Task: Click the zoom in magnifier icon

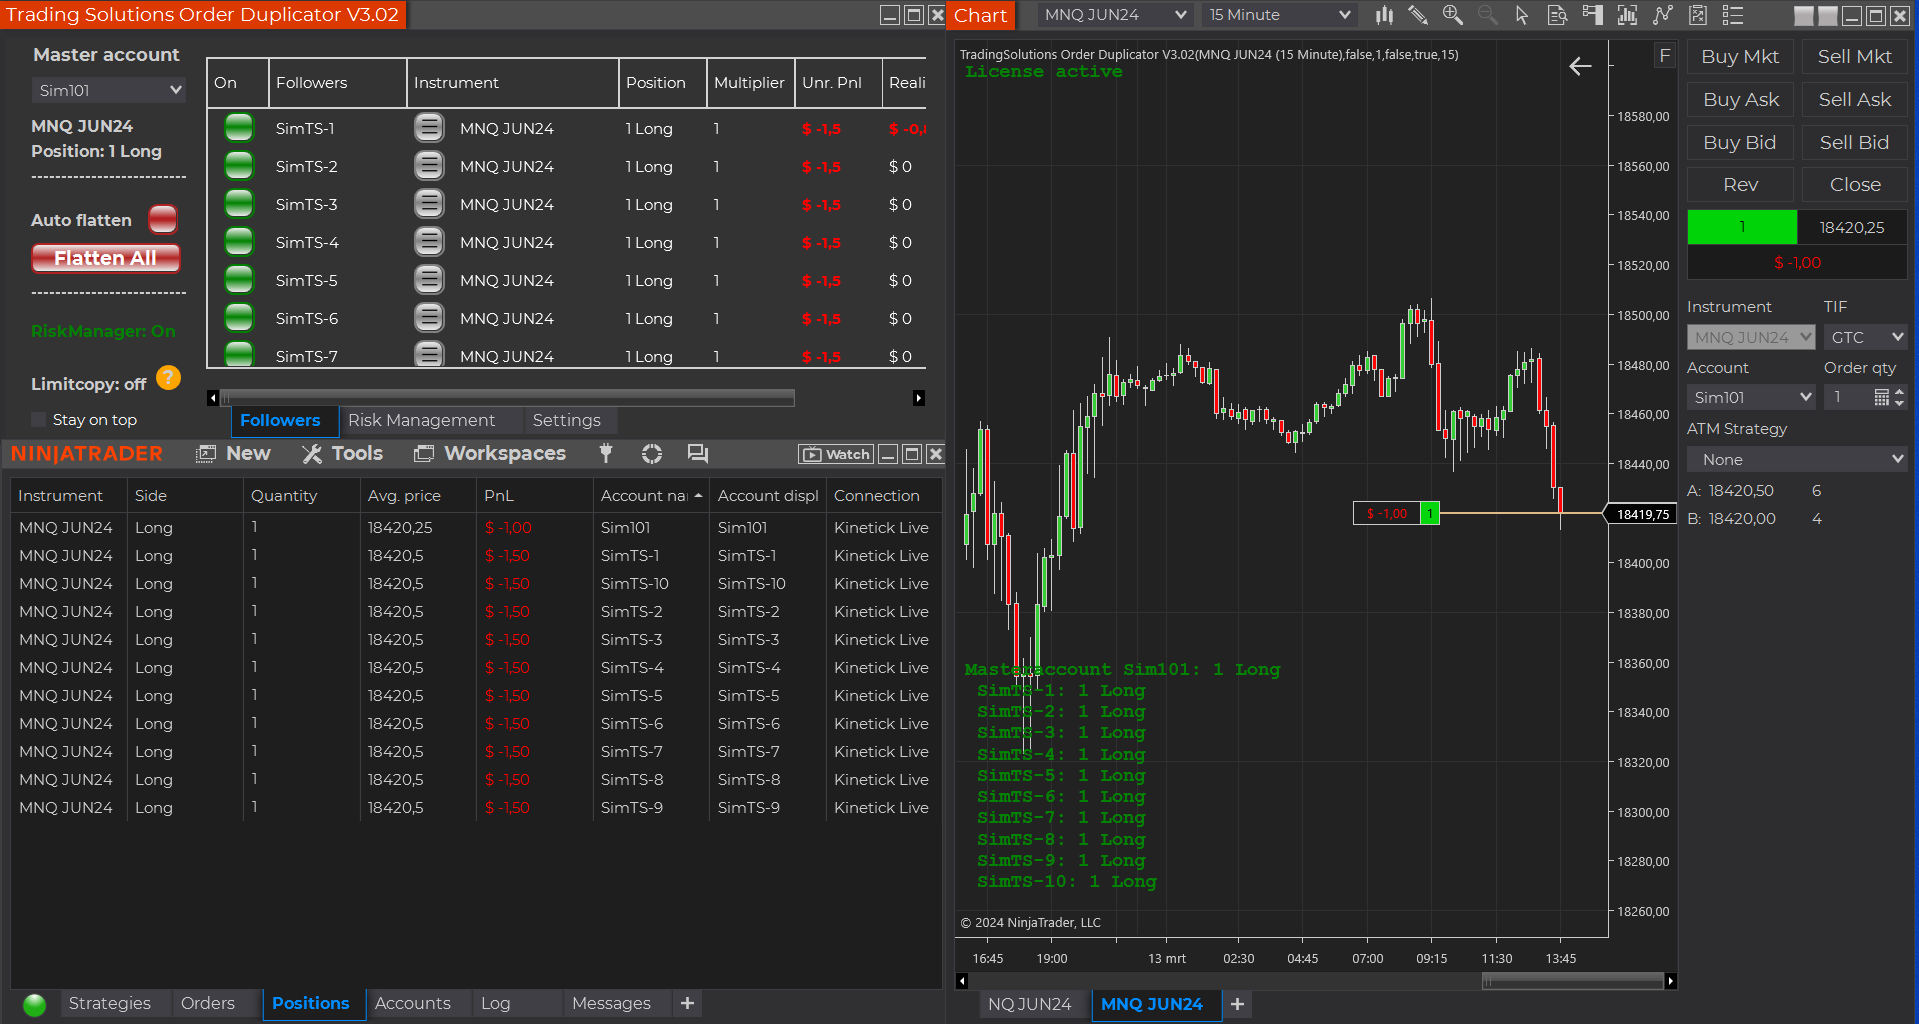Action: [x=1452, y=15]
